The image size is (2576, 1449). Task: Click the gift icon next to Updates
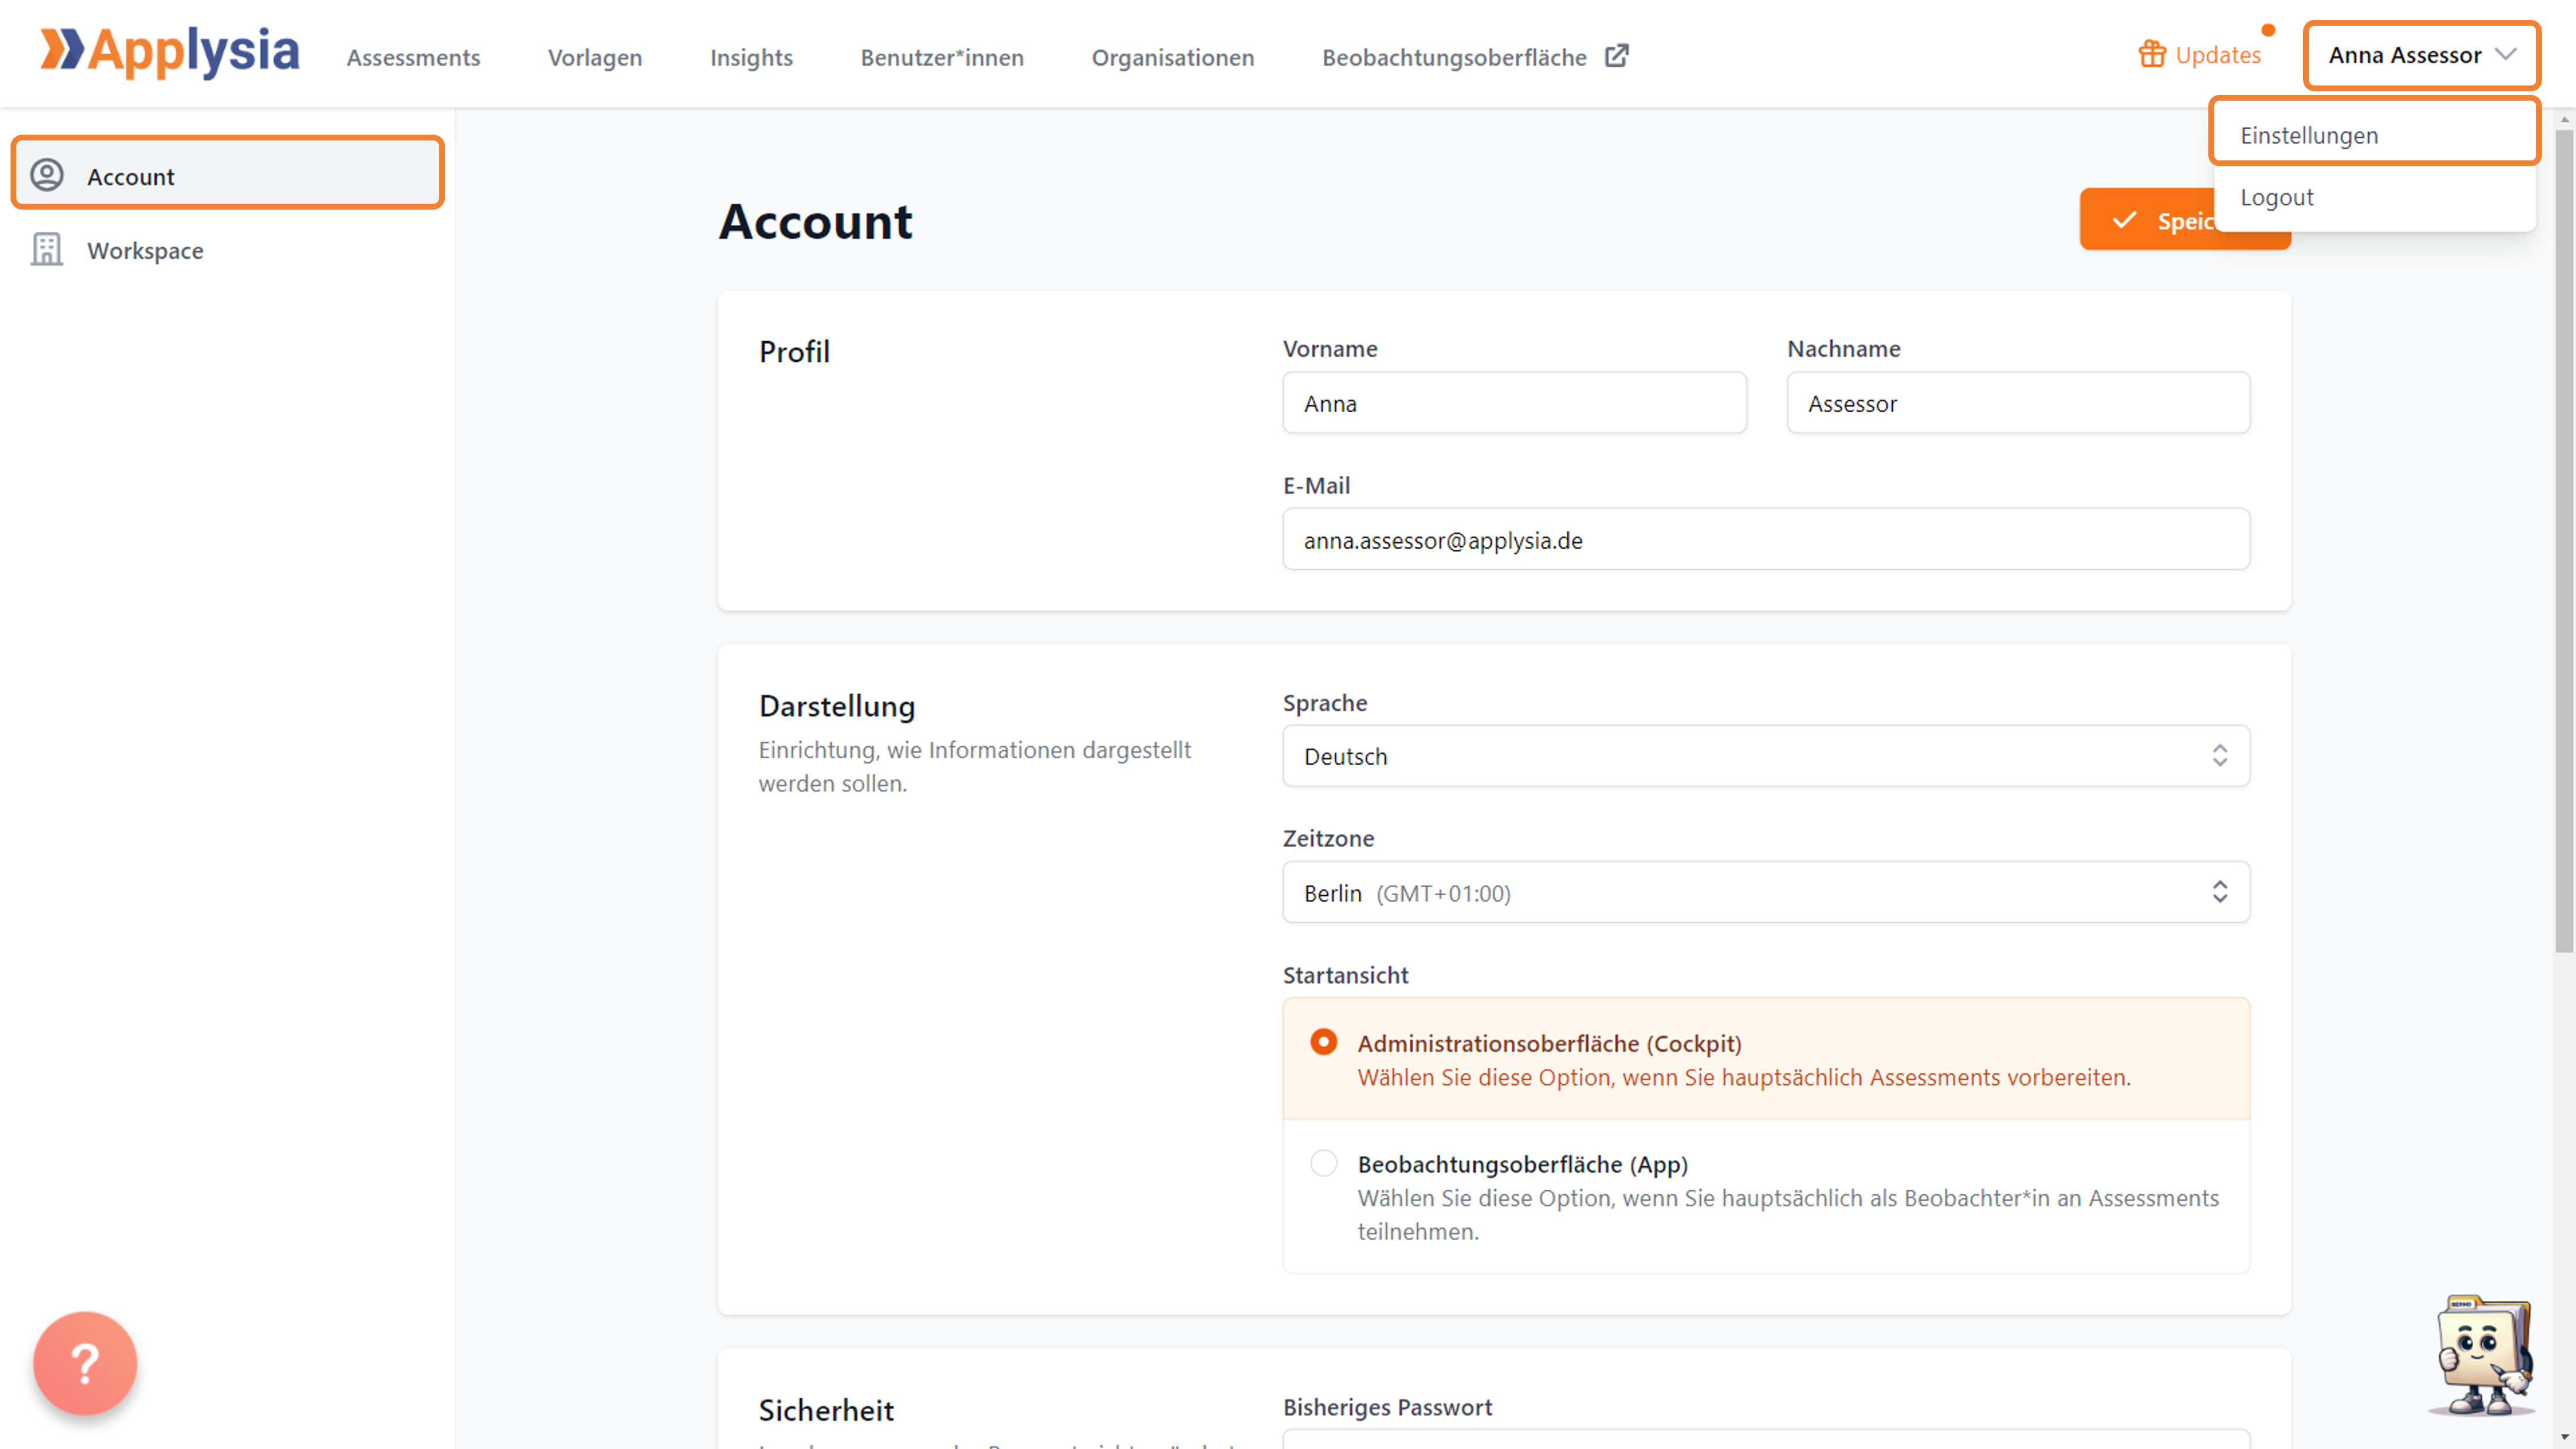click(2152, 54)
